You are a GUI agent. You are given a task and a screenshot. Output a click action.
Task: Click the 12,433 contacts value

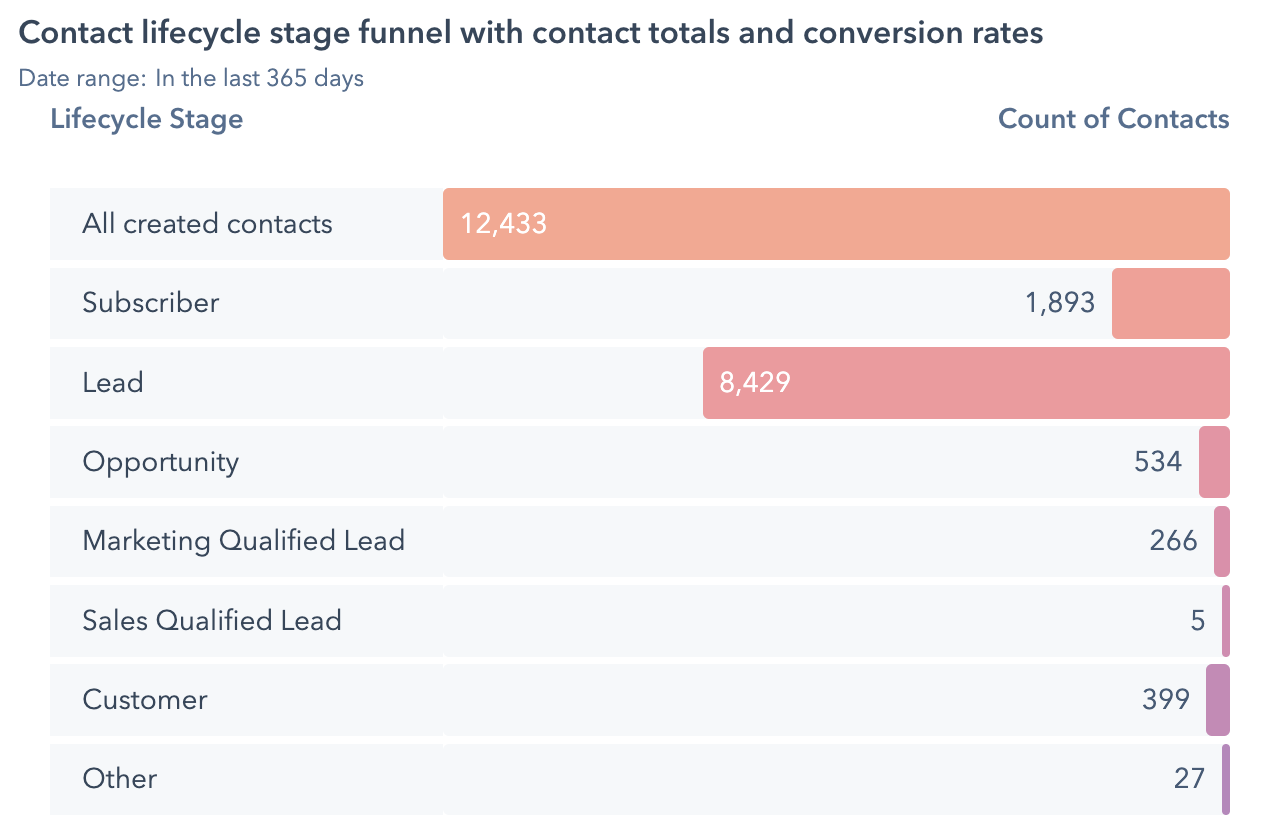pyautogui.click(x=504, y=223)
